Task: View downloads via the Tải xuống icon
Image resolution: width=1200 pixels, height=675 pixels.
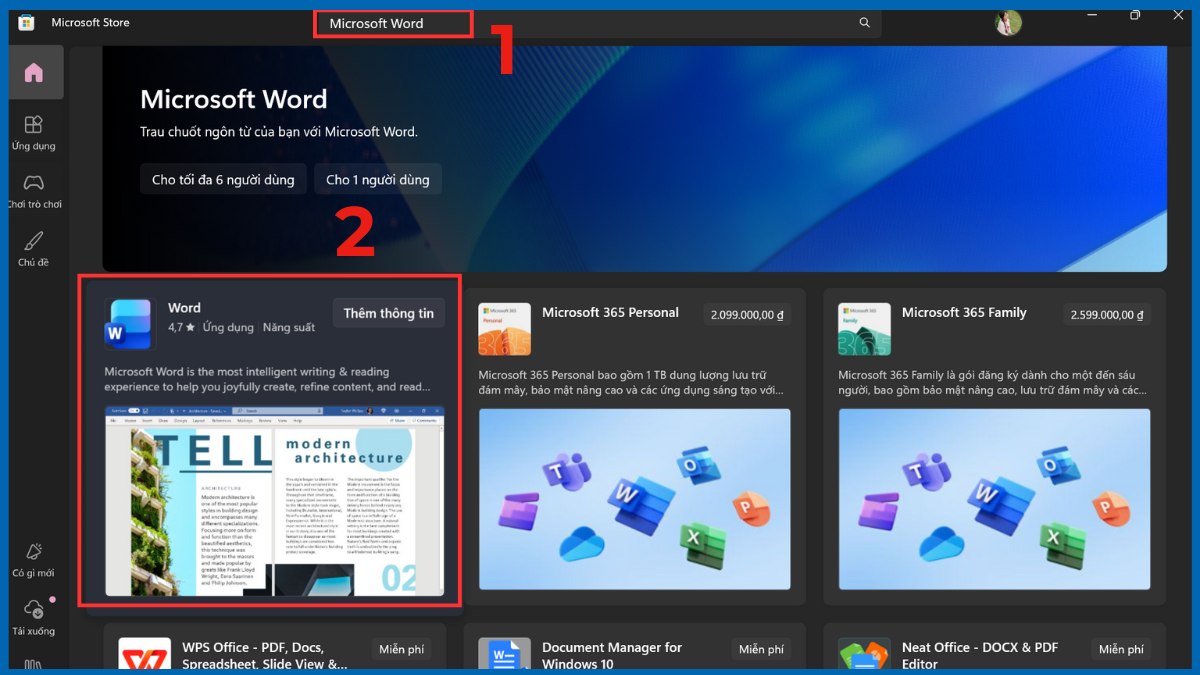Action: (x=35, y=617)
